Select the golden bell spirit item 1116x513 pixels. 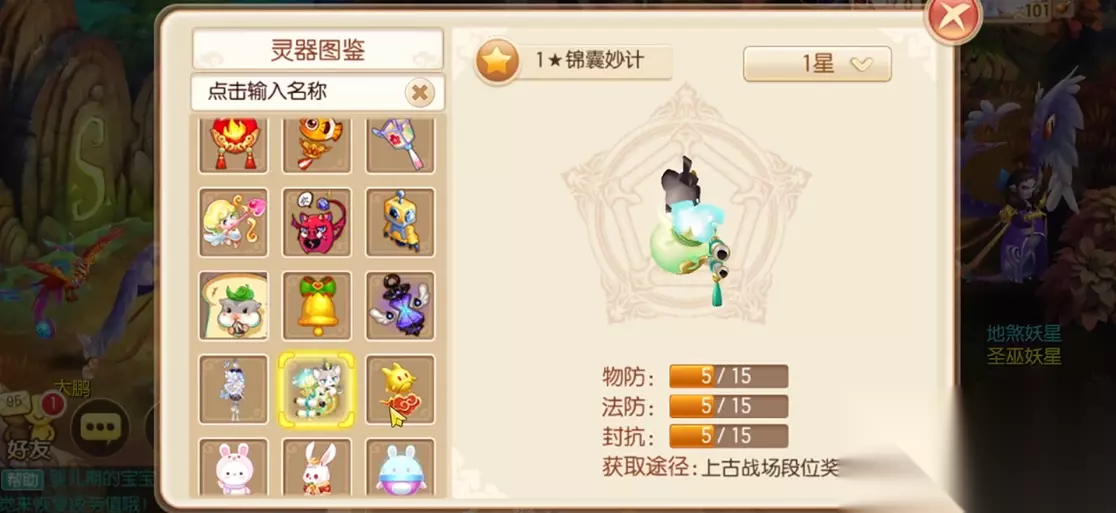click(317, 306)
